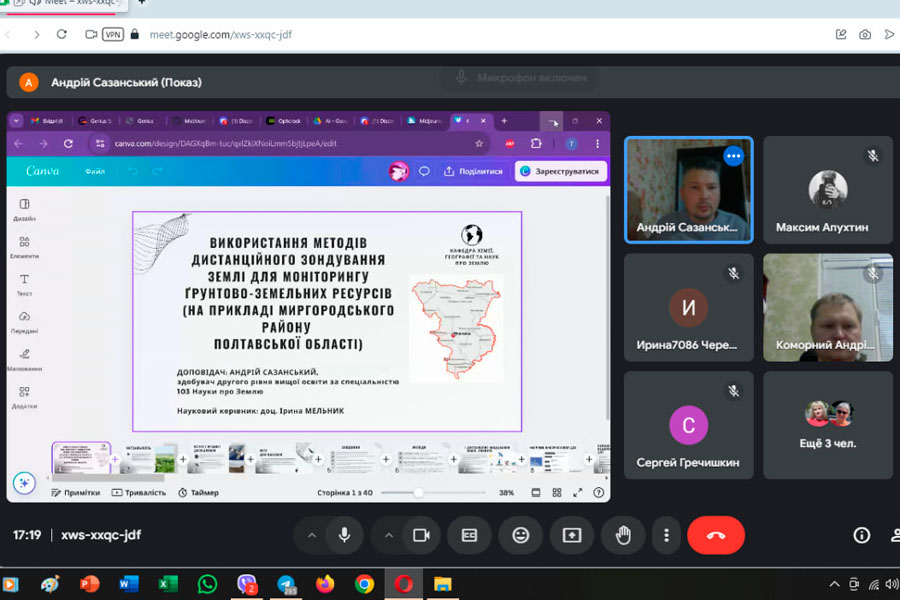Click the Поділитися share button
The height and width of the screenshot is (600, 900).
point(474,171)
